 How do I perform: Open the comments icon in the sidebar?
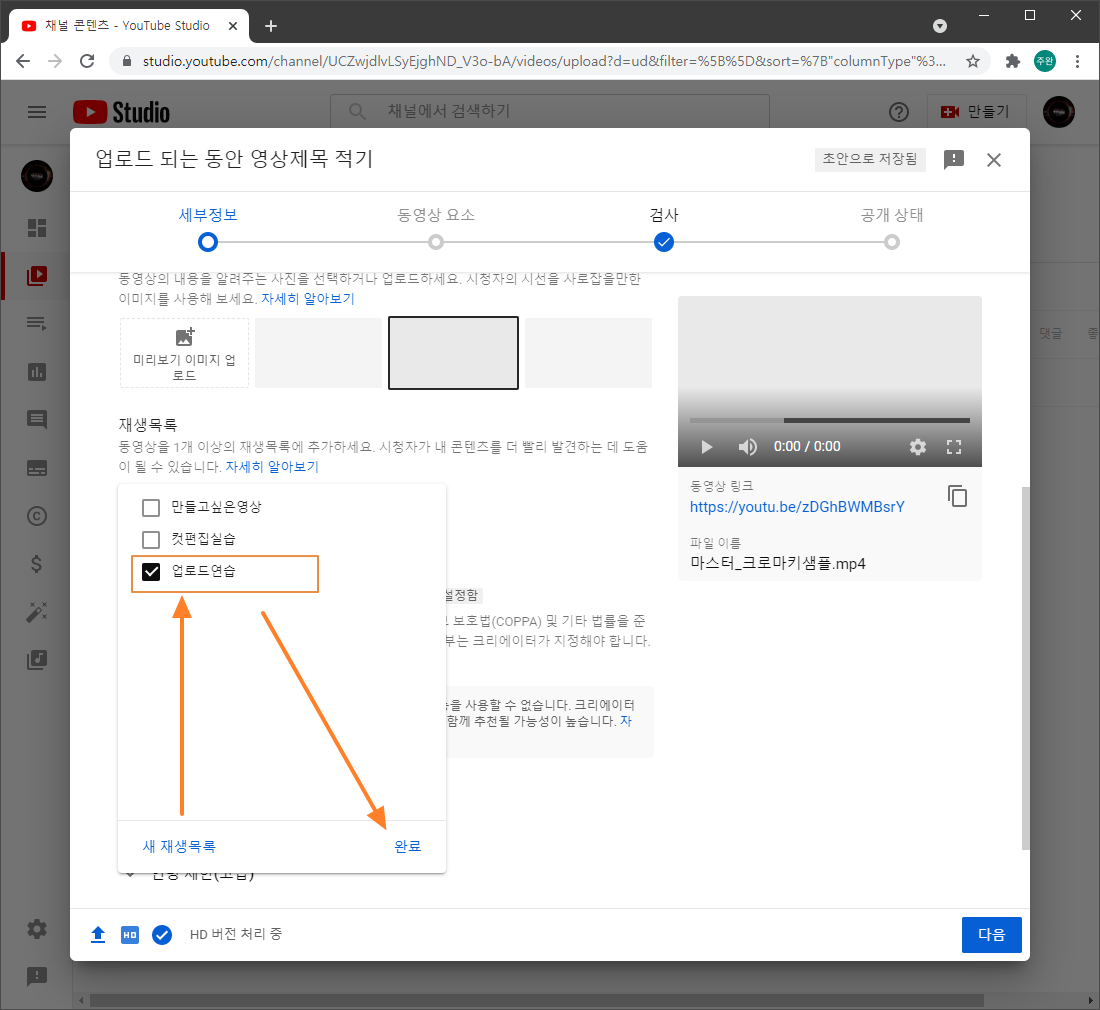[x=36, y=420]
